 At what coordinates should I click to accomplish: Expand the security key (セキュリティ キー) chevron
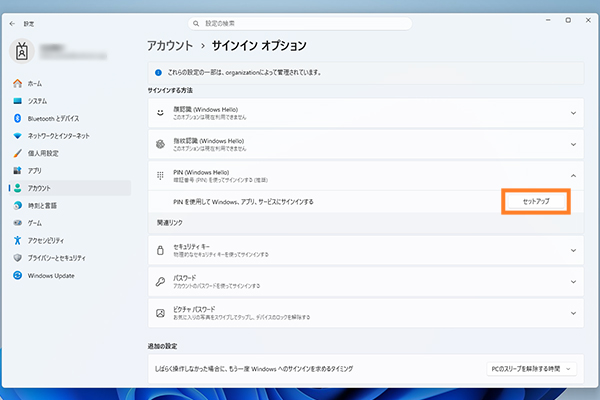[x=573, y=250]
